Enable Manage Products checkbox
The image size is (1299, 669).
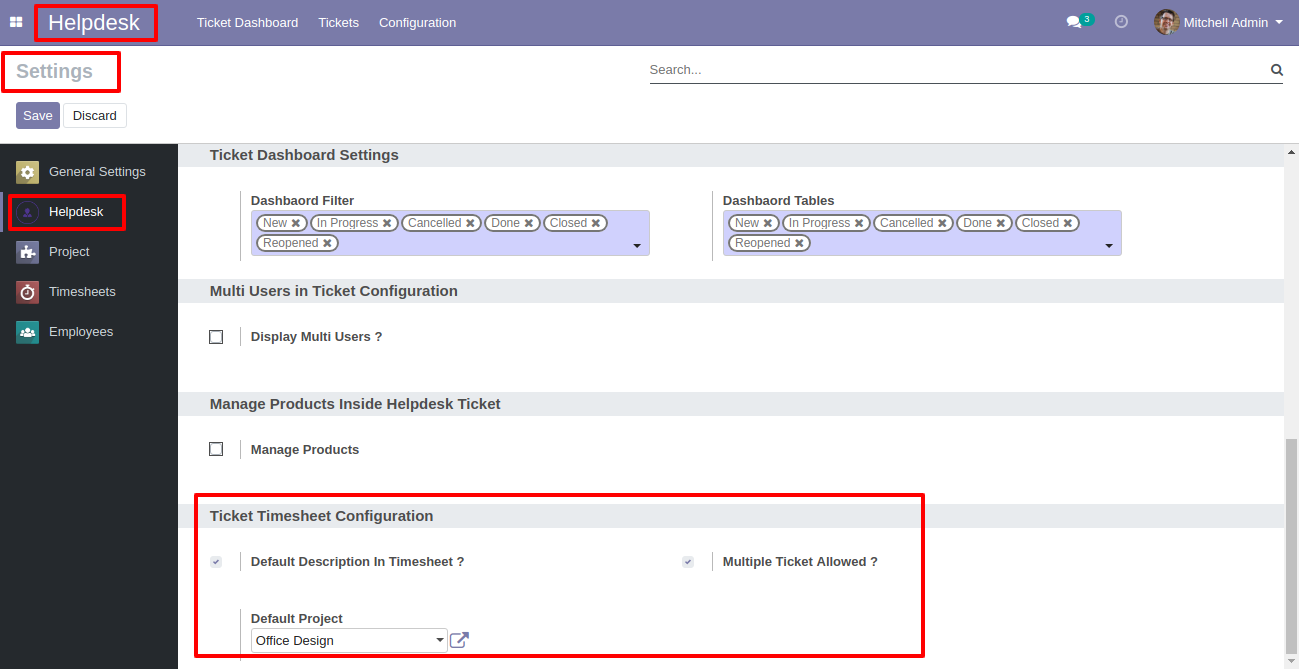point(216,450)
